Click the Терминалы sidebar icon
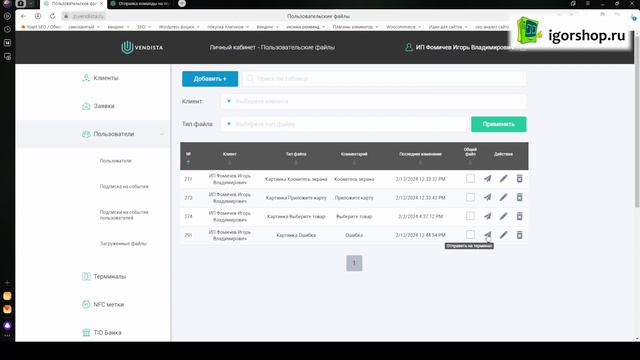Screen dimensions: 640x360 [x=86, y=276]
